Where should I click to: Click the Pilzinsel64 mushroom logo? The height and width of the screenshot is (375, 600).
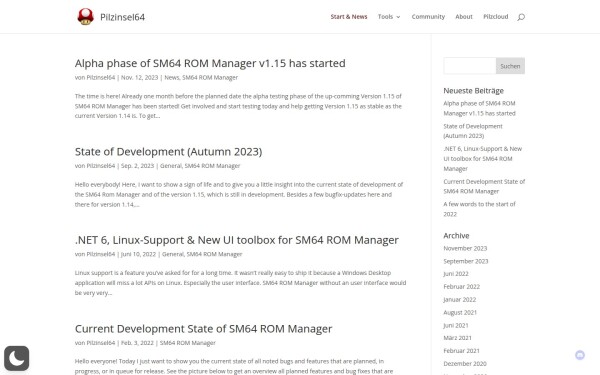[x=85, y=17]
